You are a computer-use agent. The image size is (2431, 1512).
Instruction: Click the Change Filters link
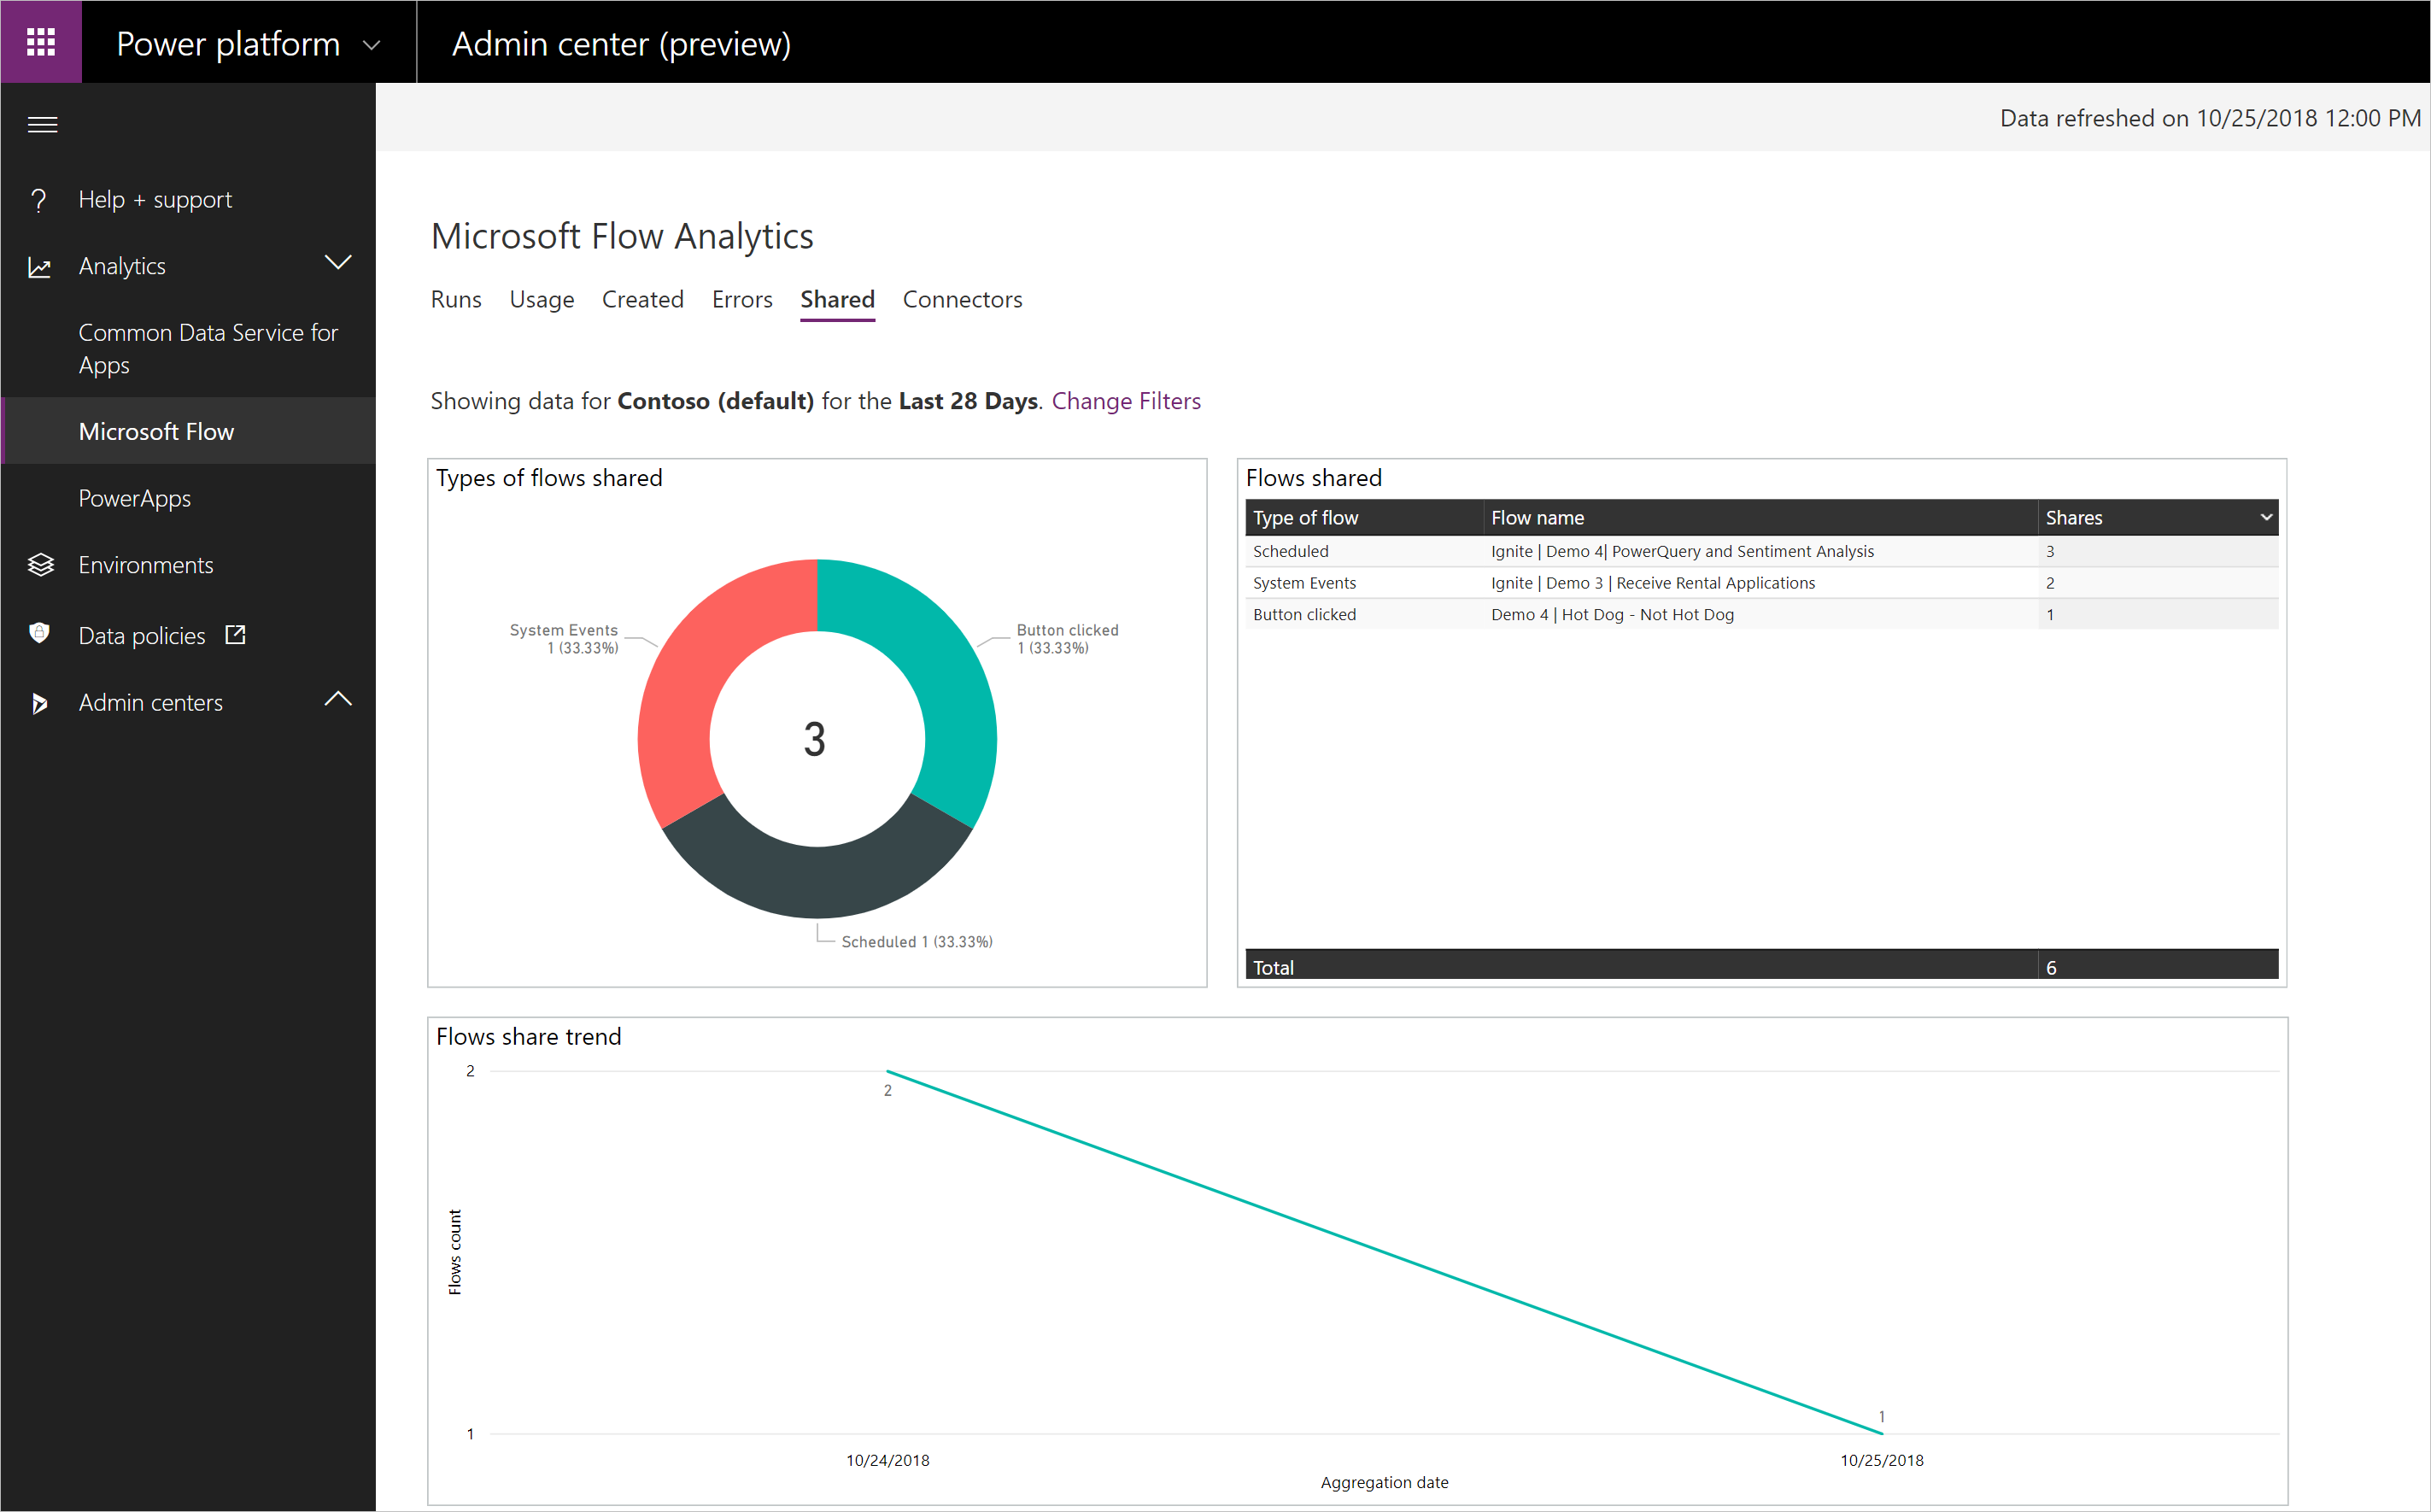pos(1126,401)
